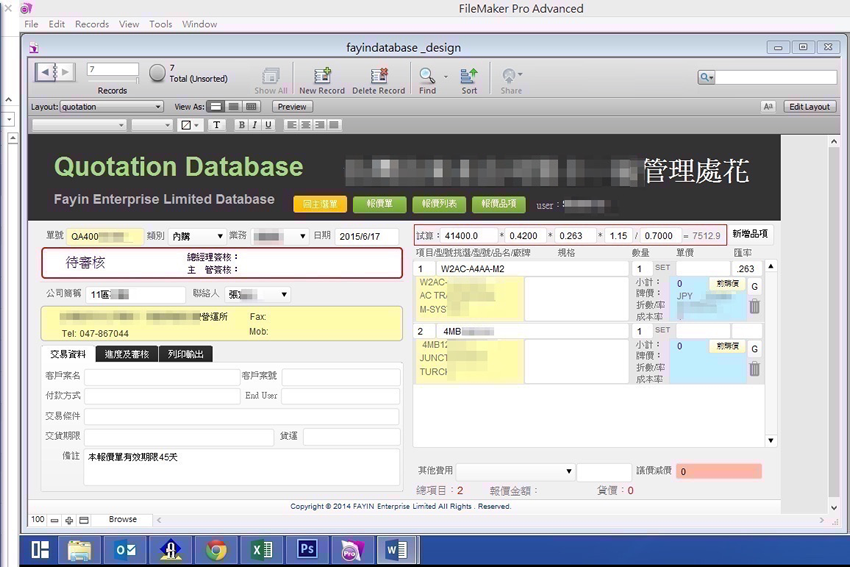Open the Find magnifier tool
The image size is (850, 567).
(427, 77)
